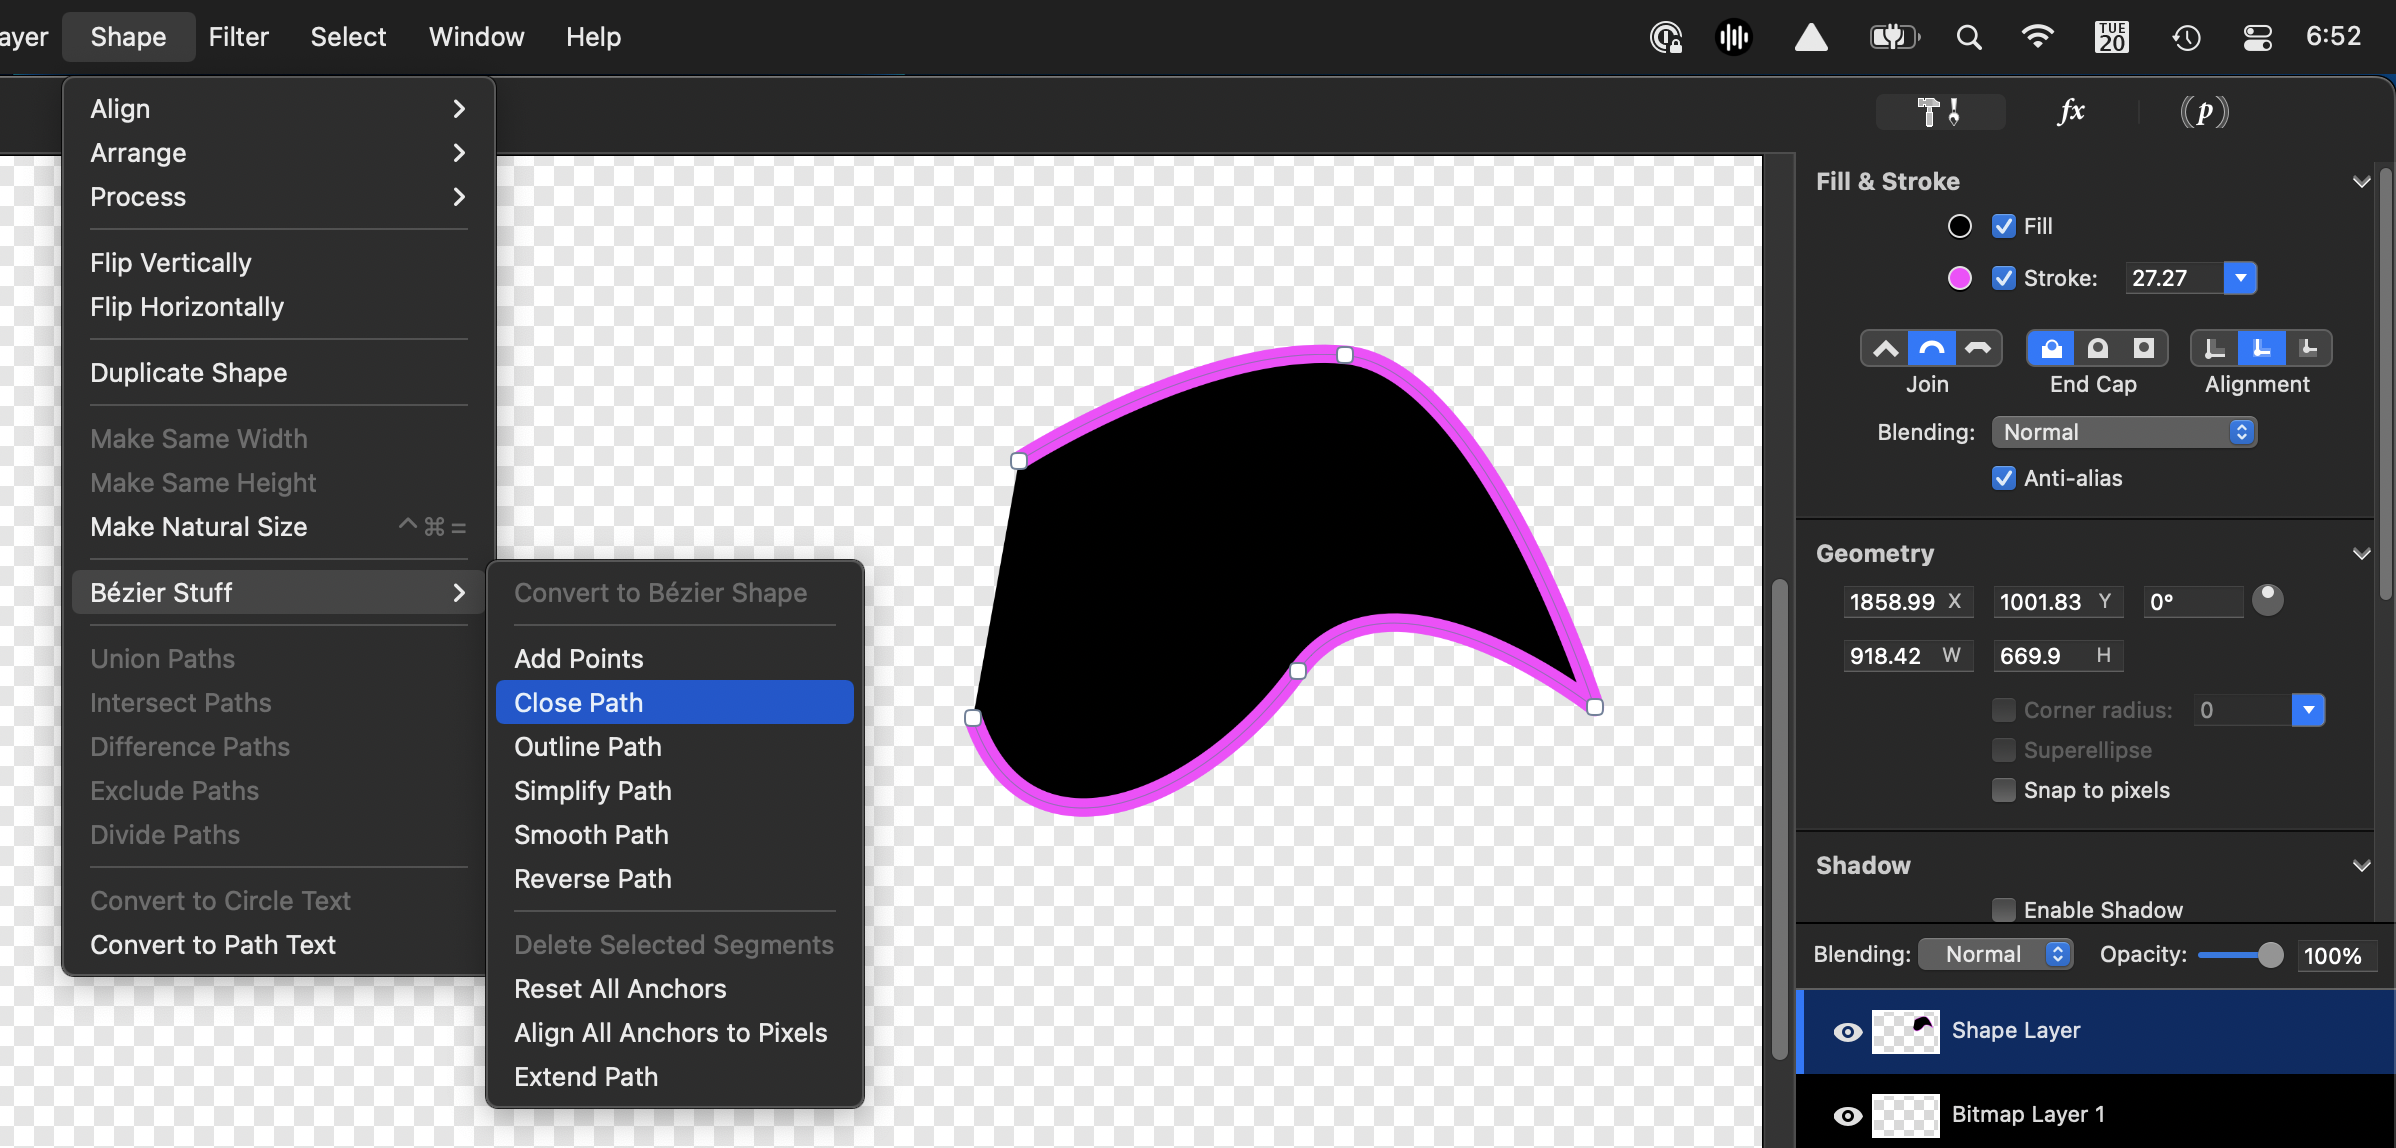Select the miter join icon
Viewport: 2396px width, 1148px height.
point(1885,348)
